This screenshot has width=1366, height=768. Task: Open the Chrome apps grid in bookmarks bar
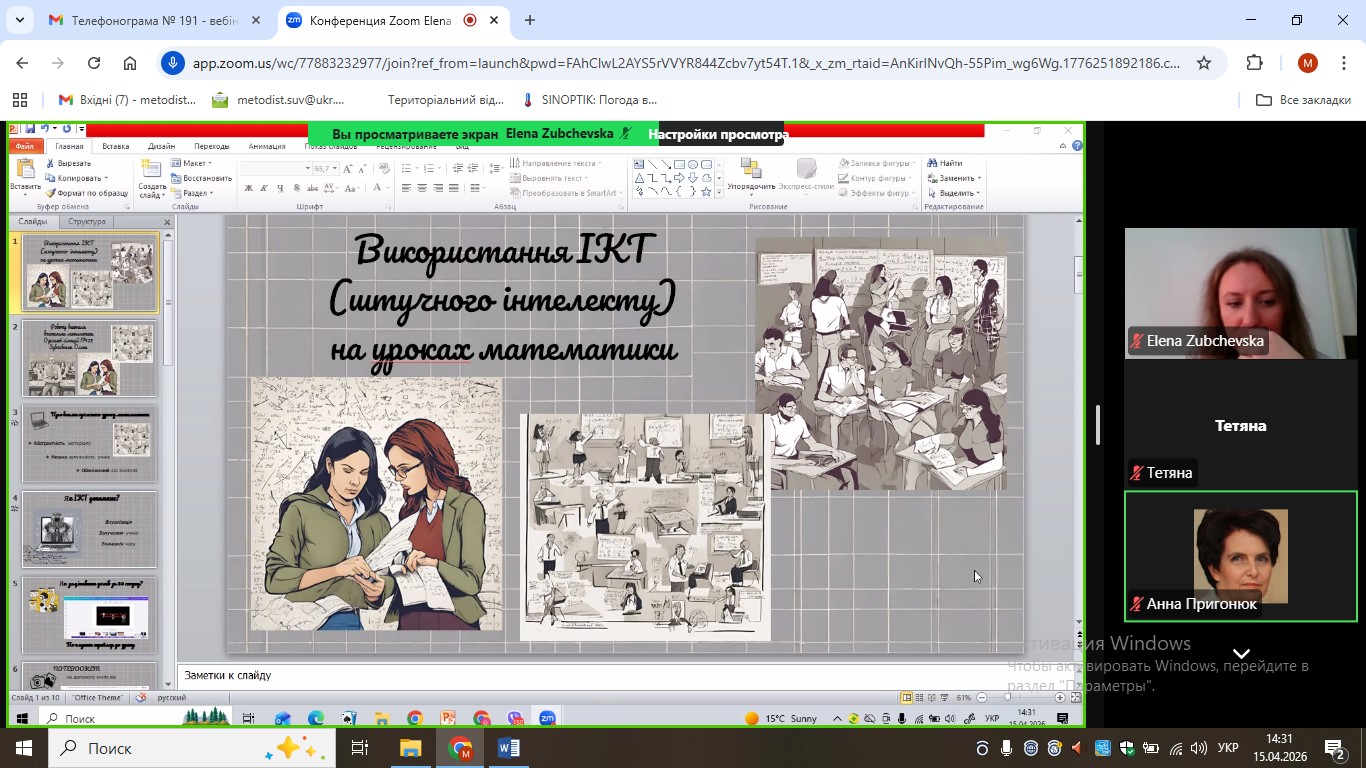[19, 100]
